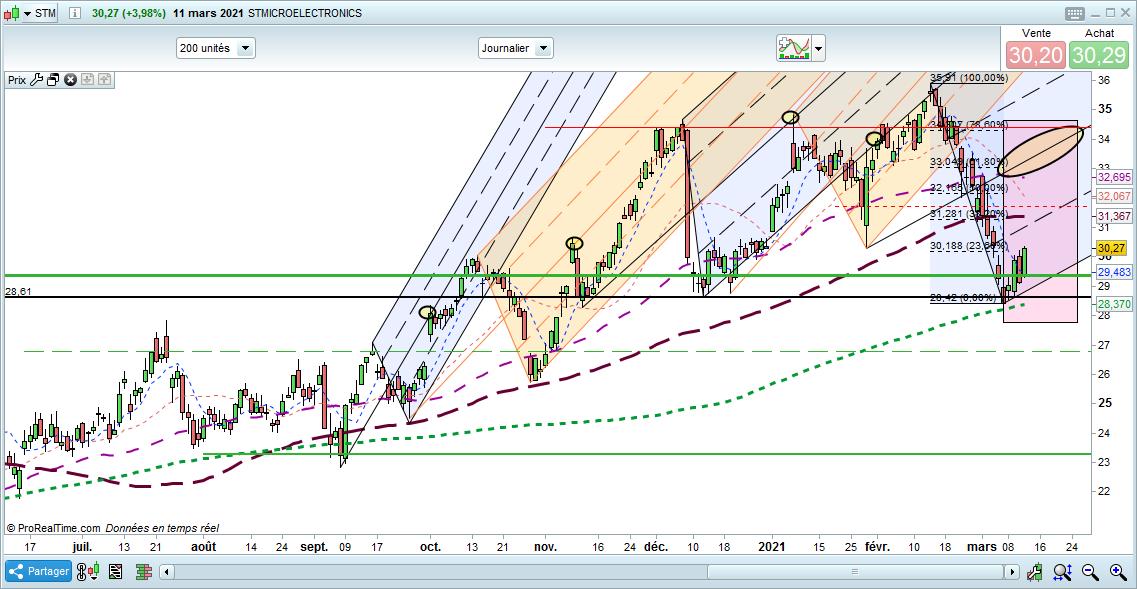Click the Partager share button

tap(38, 572)
